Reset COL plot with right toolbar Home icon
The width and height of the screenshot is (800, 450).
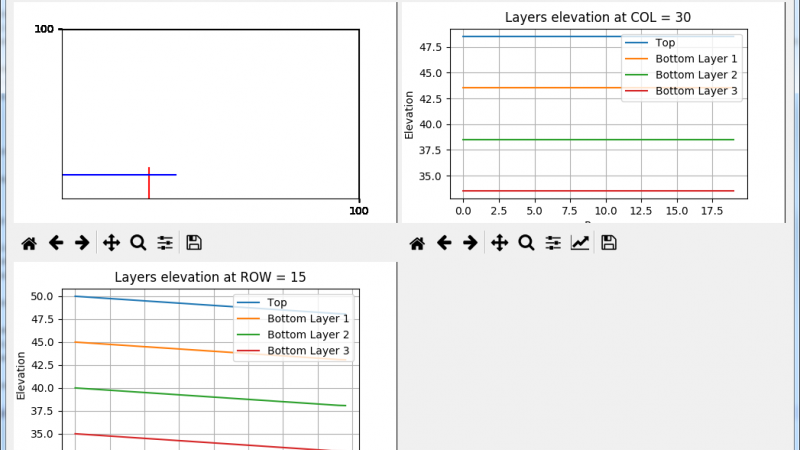pos(417,243)
